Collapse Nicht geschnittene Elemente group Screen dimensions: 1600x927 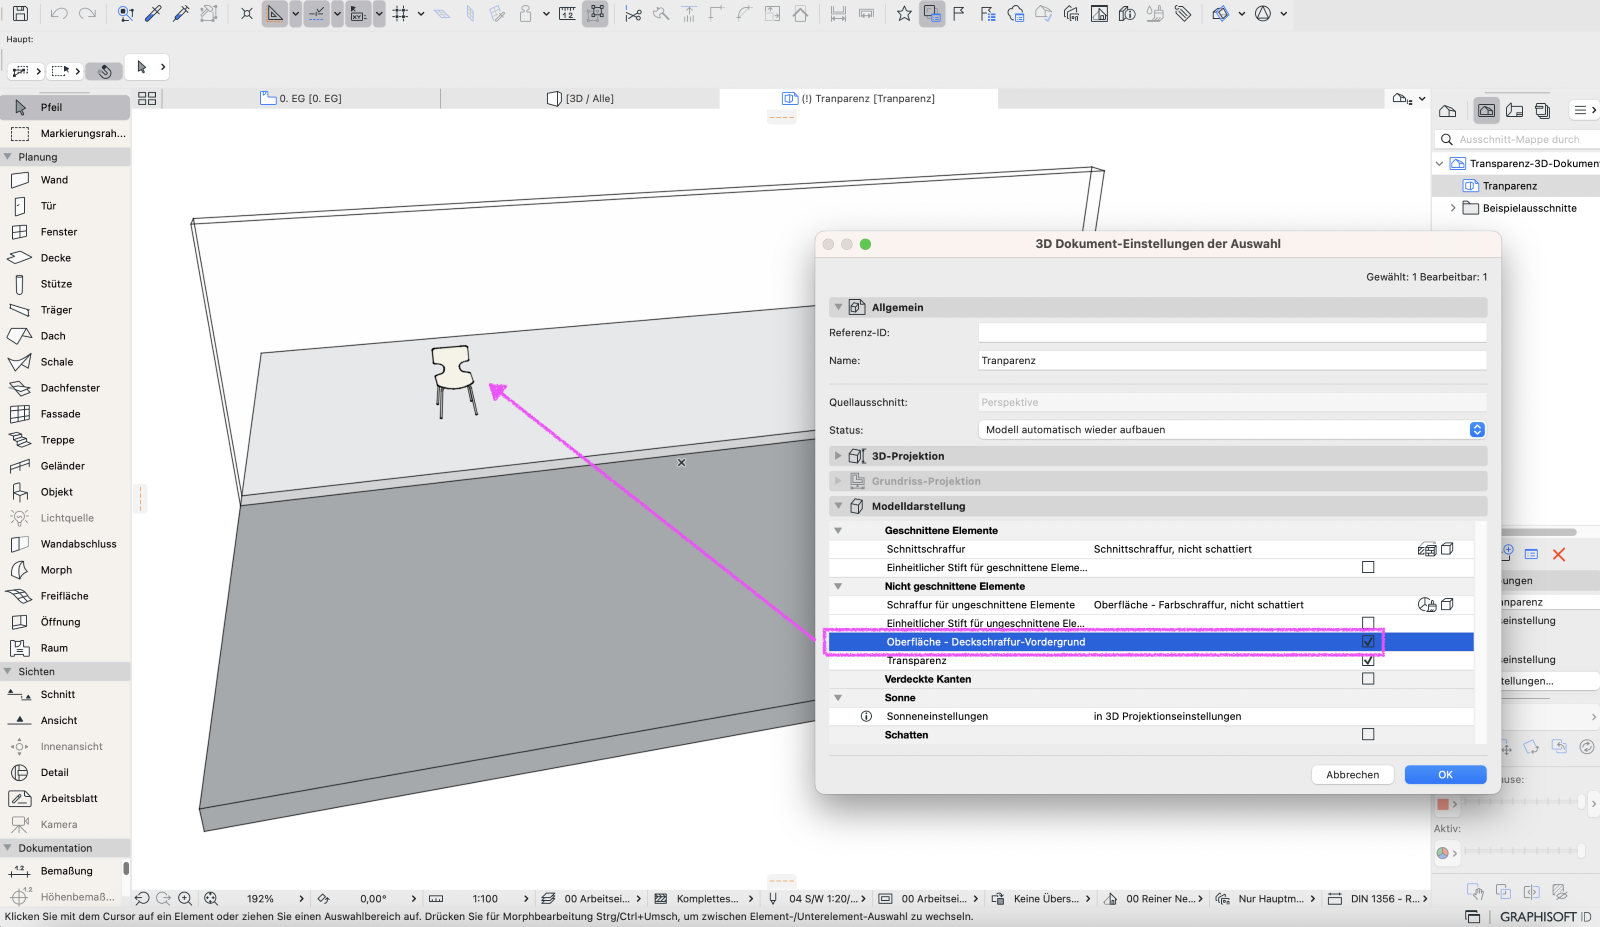coord(838,587)
